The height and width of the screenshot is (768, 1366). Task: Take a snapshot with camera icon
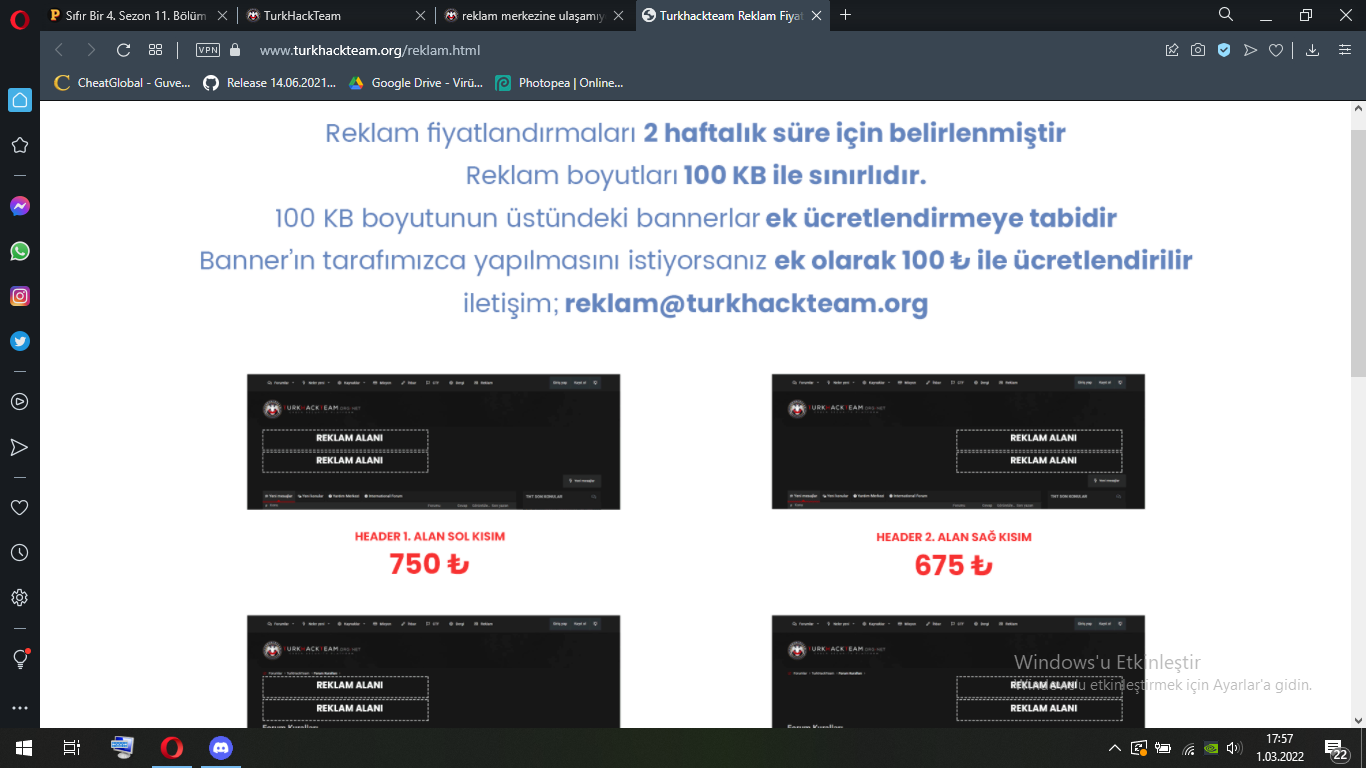tap(1198, 50)
